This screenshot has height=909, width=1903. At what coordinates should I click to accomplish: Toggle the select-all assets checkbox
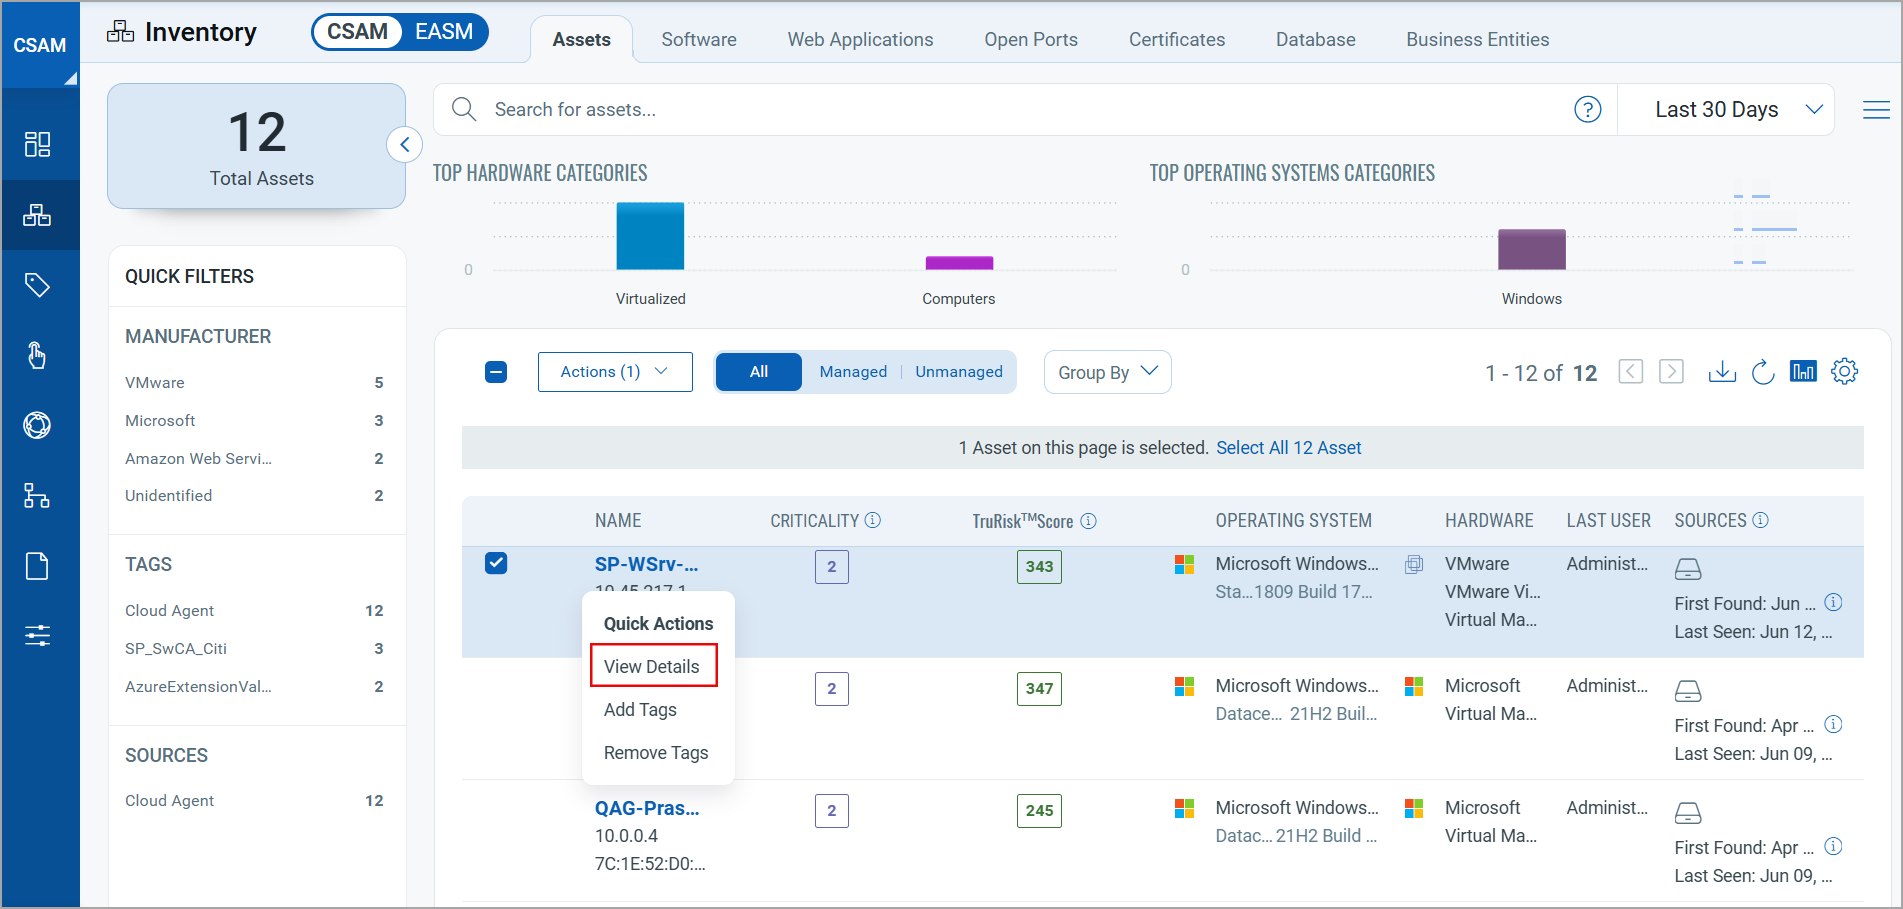pos(496,372)
